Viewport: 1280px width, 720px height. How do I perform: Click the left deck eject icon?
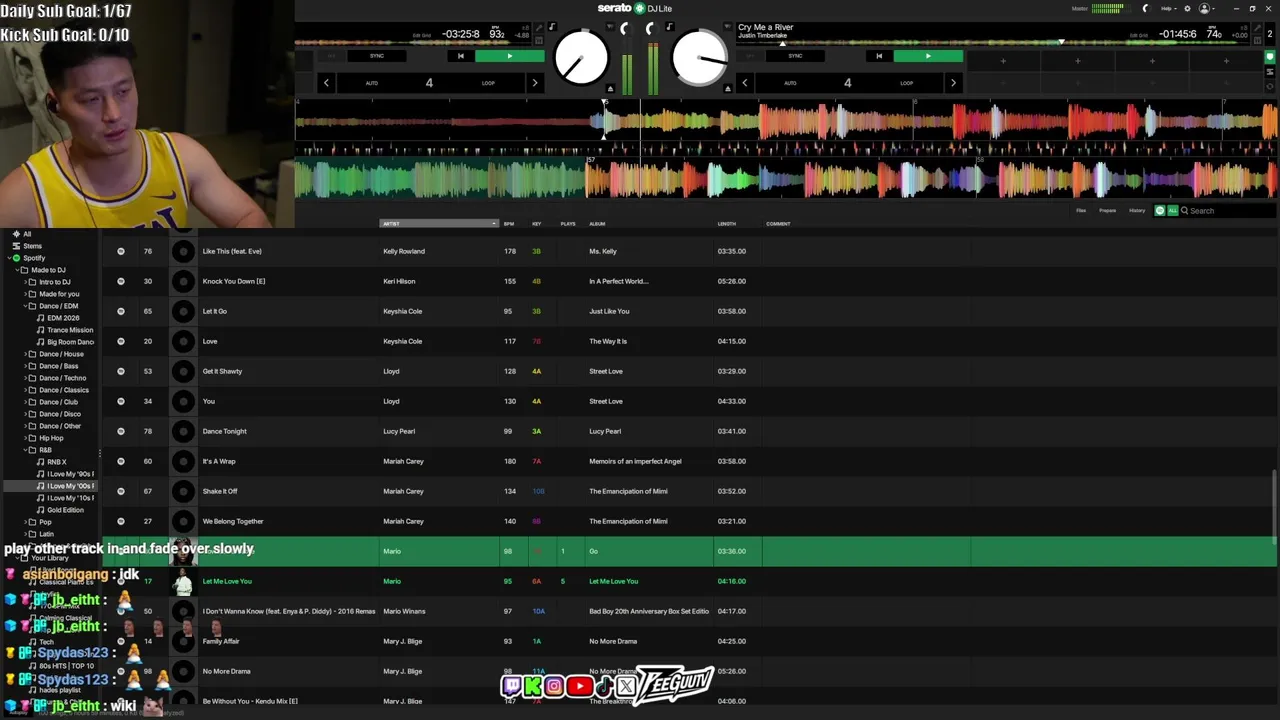[x=611, y=89]
